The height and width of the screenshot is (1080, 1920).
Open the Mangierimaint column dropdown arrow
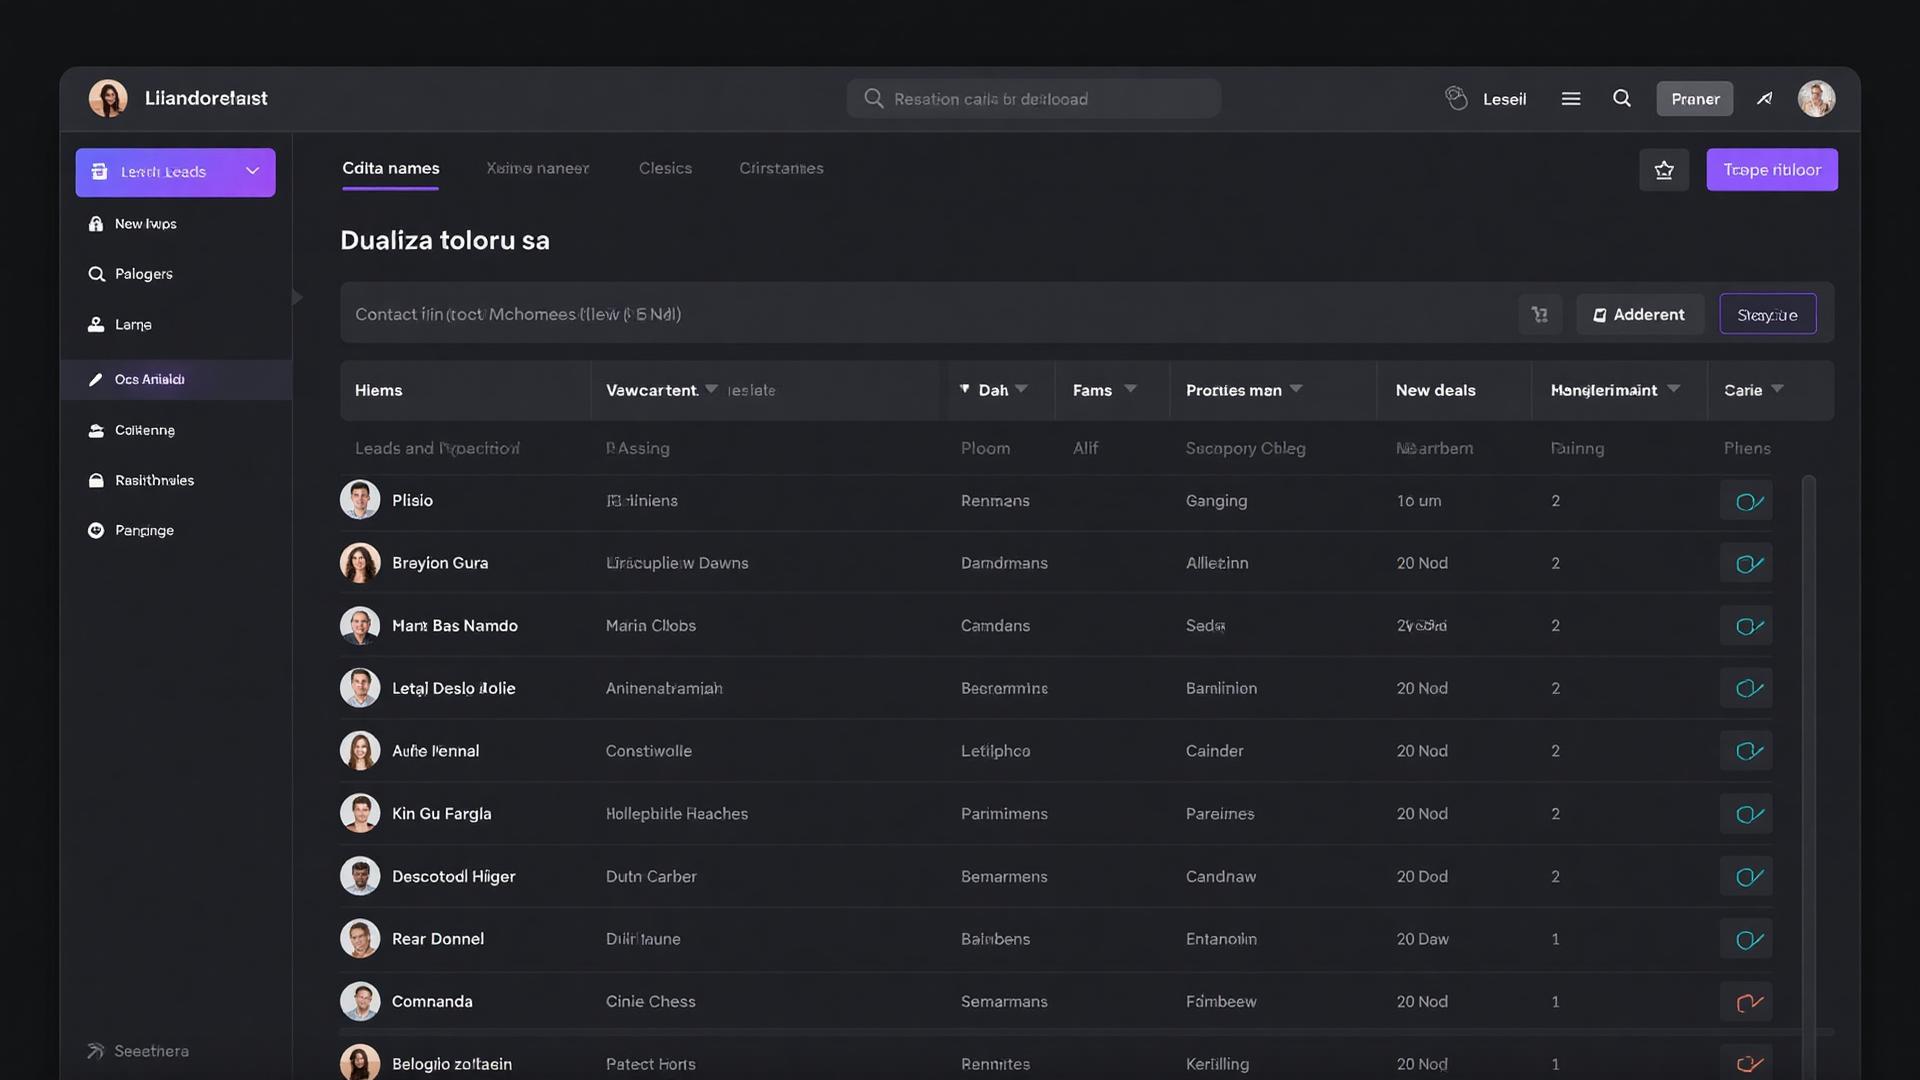pyautogui.click(x=1674, y=389)
